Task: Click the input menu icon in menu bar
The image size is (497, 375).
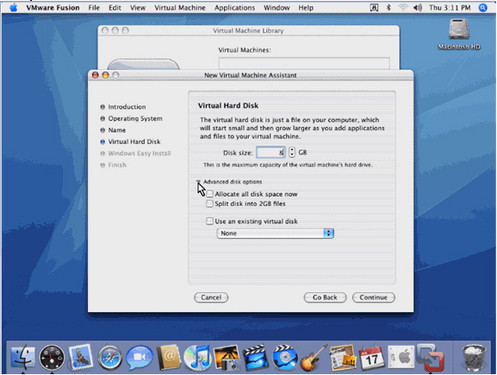Action: (374, 8)
